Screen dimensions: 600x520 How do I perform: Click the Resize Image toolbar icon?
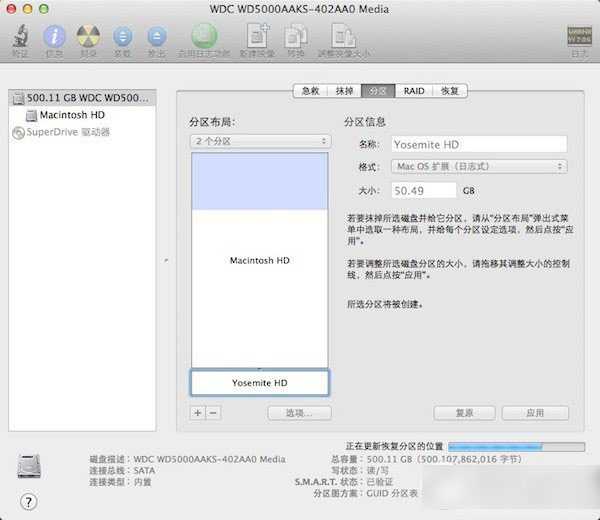click(343, 36)
